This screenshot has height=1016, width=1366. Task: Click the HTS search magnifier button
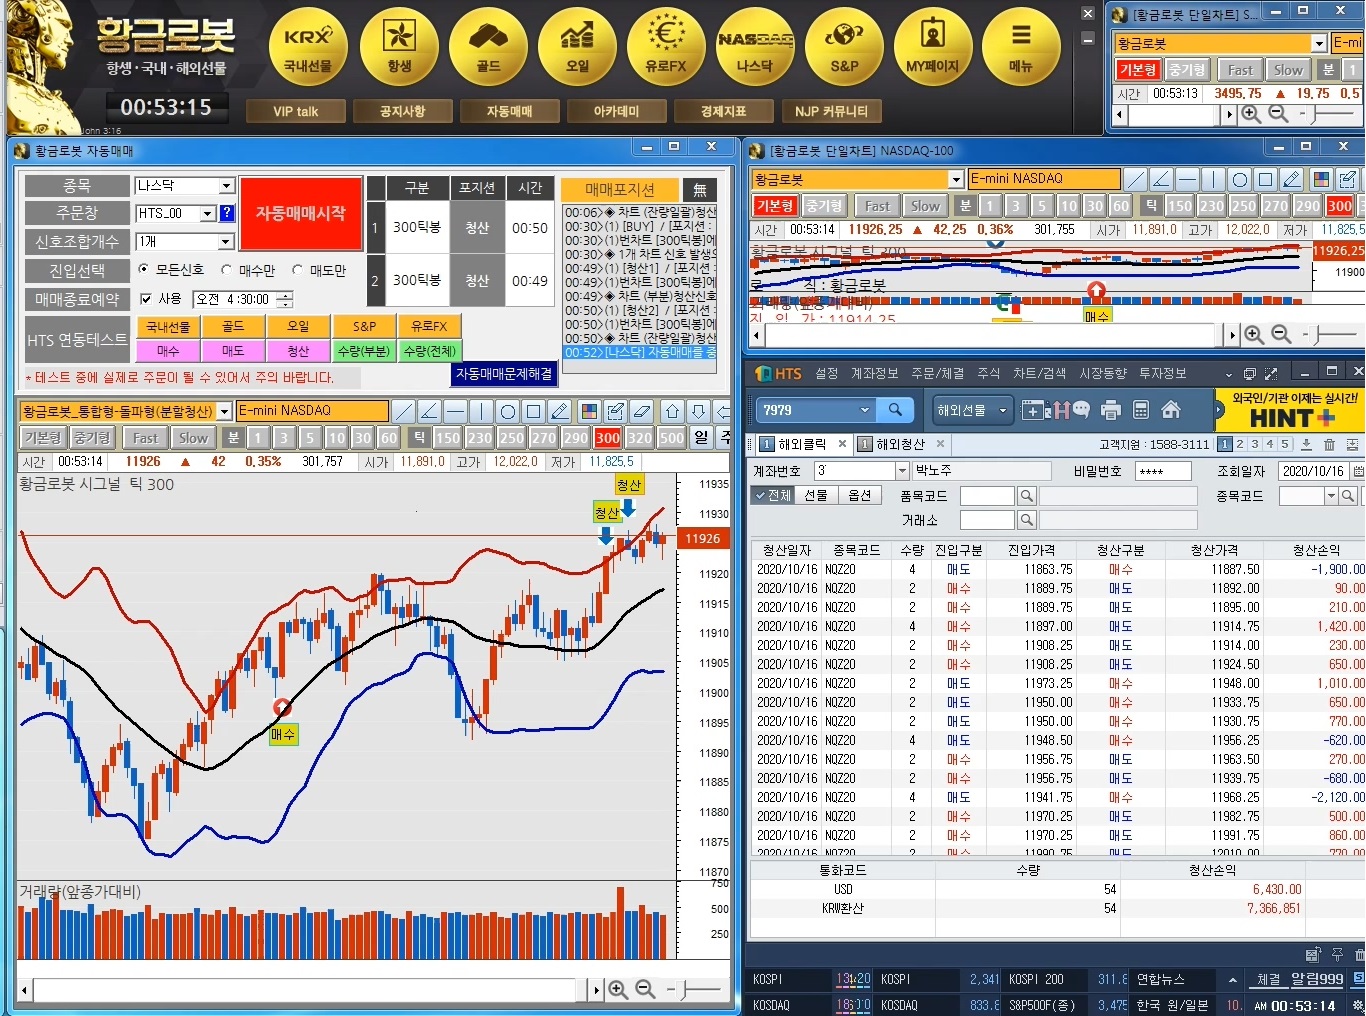tap(895, 409)
